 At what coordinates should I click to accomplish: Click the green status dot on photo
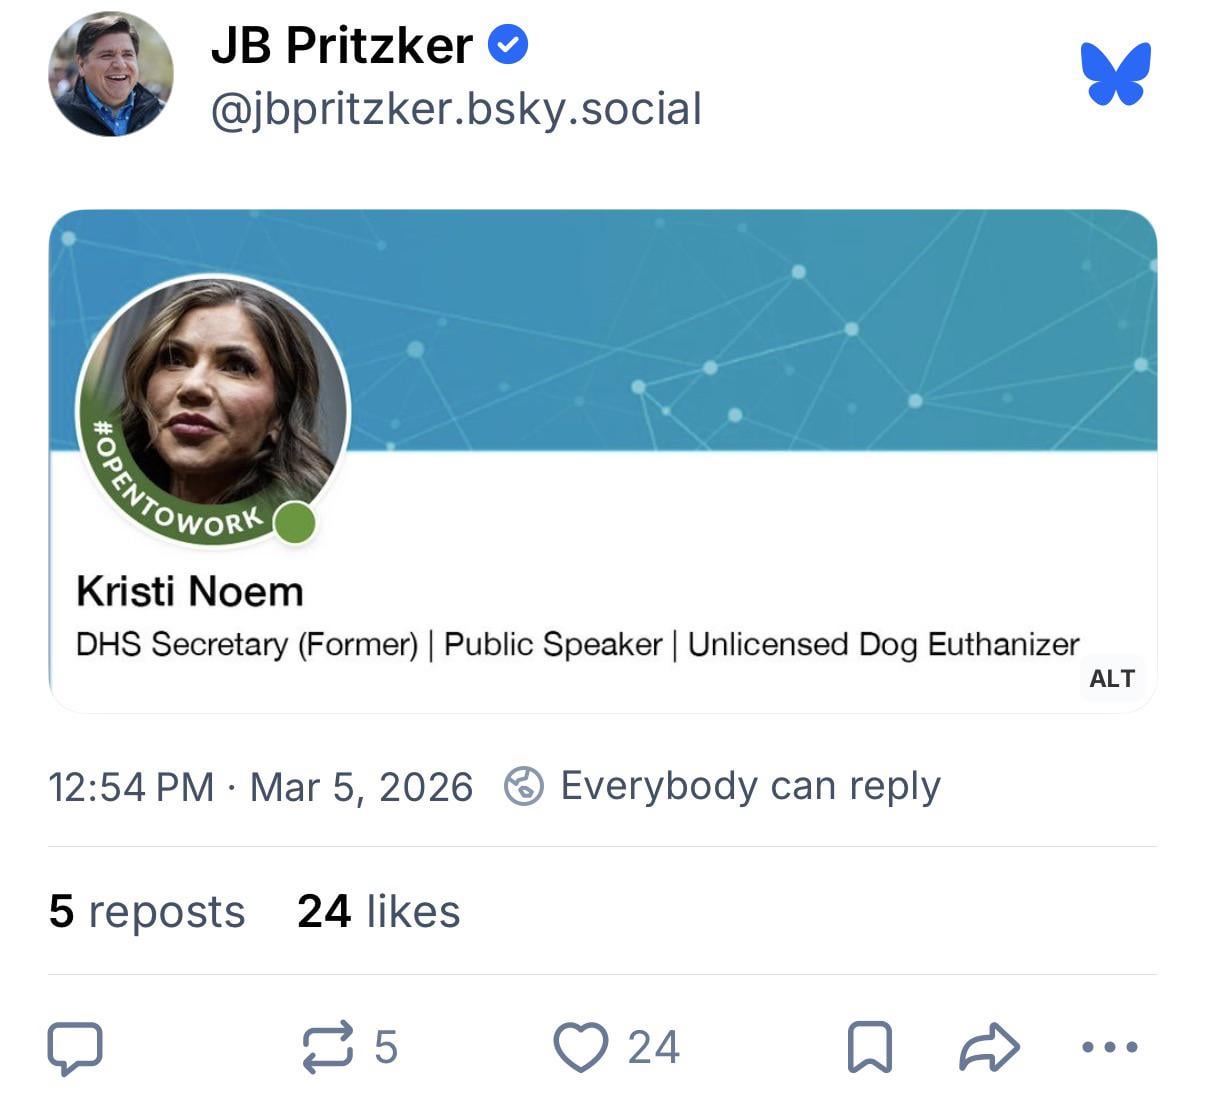pyautogui.click(x=295, y=524)
